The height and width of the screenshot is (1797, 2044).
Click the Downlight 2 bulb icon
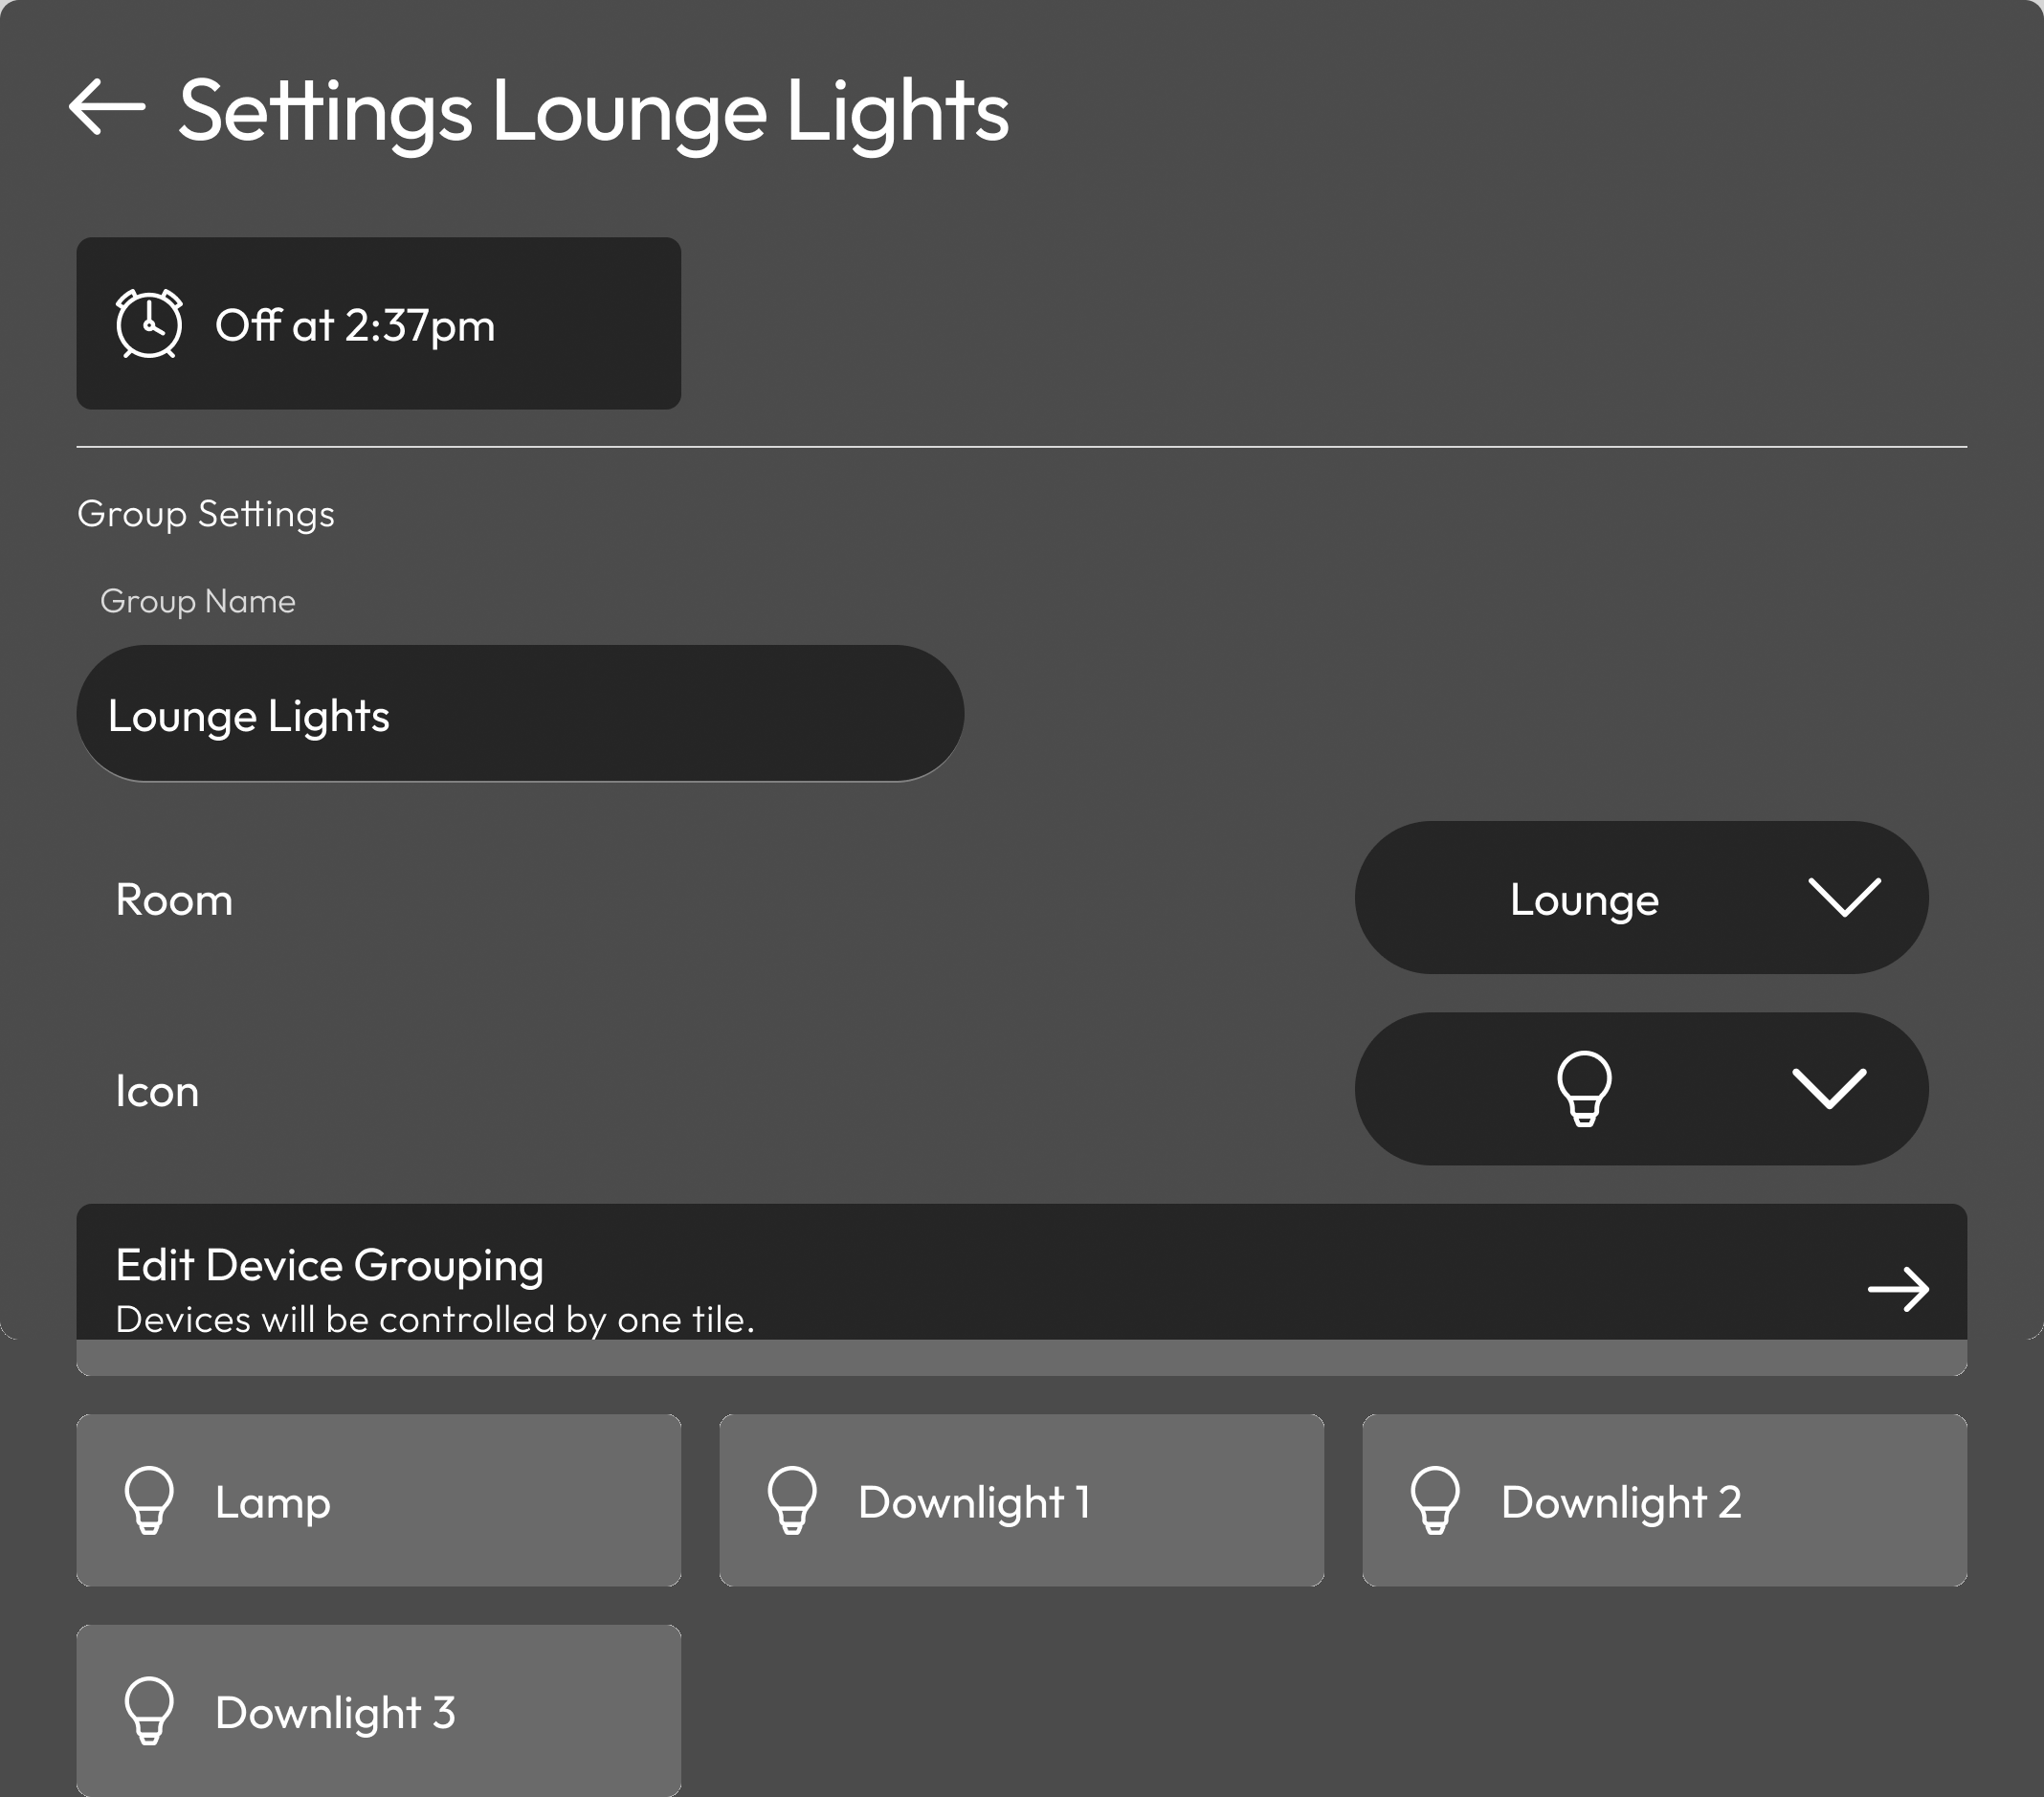point(1435,1500)
